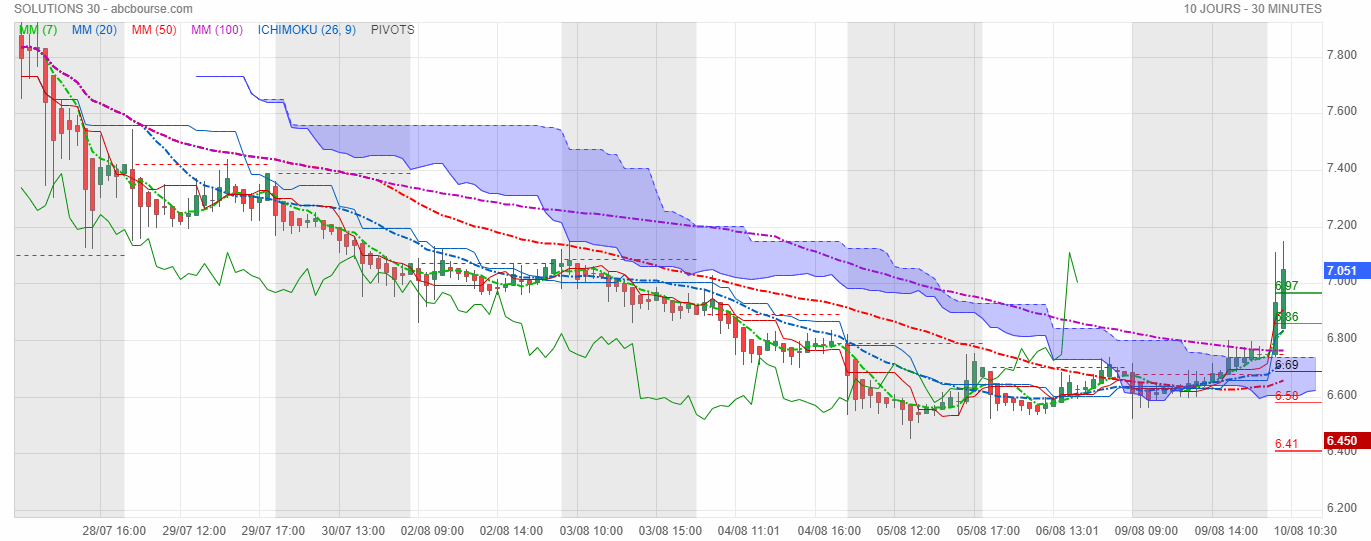
Task: Select the MM (50) legend label
Action: coord(154,30)
